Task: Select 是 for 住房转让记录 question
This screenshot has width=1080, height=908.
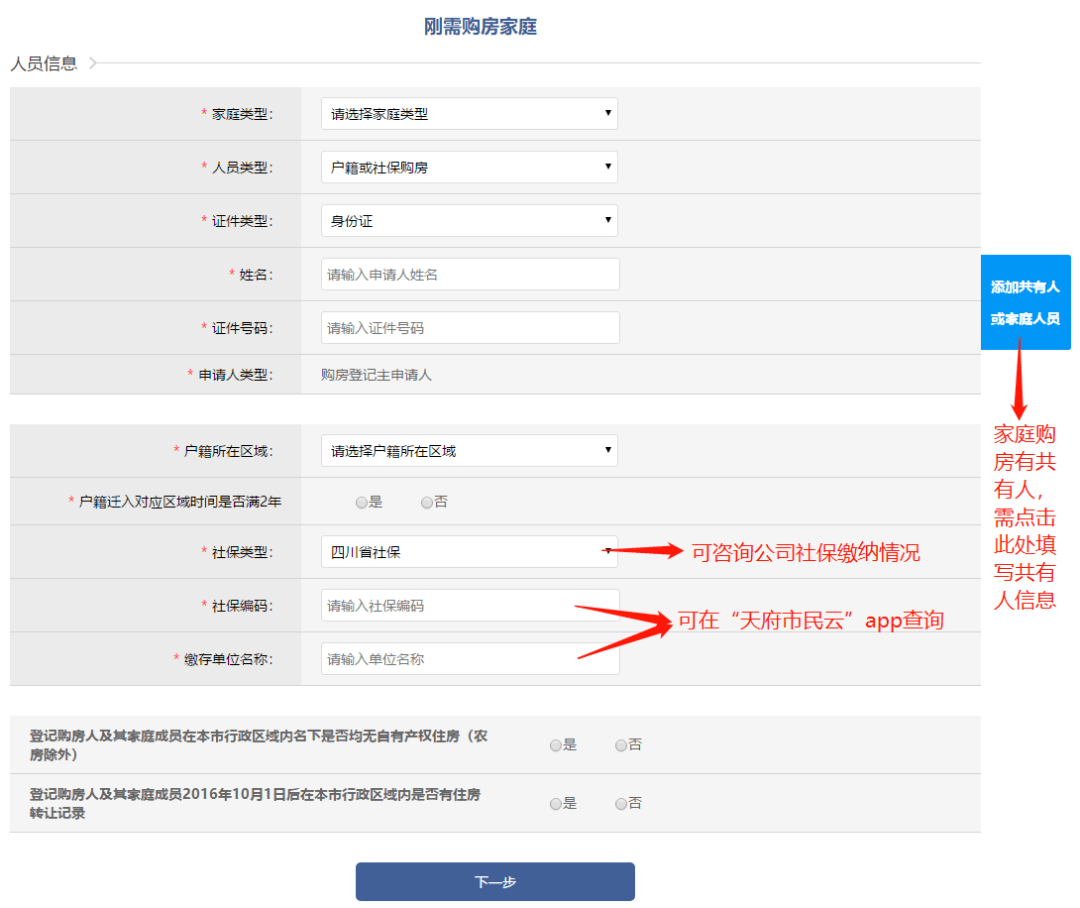Action: (556, 804)
